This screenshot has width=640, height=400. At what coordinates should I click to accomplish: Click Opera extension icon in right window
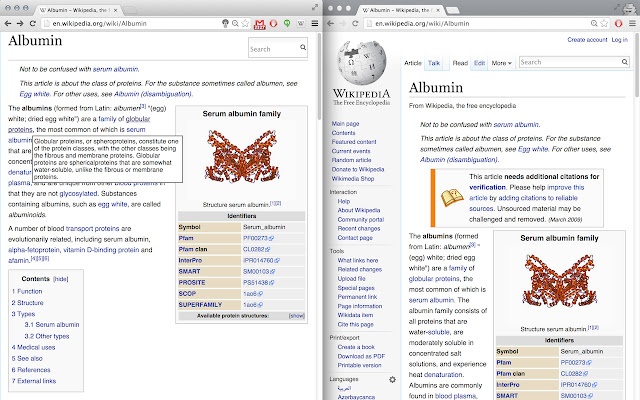click(x=619, y=24)
